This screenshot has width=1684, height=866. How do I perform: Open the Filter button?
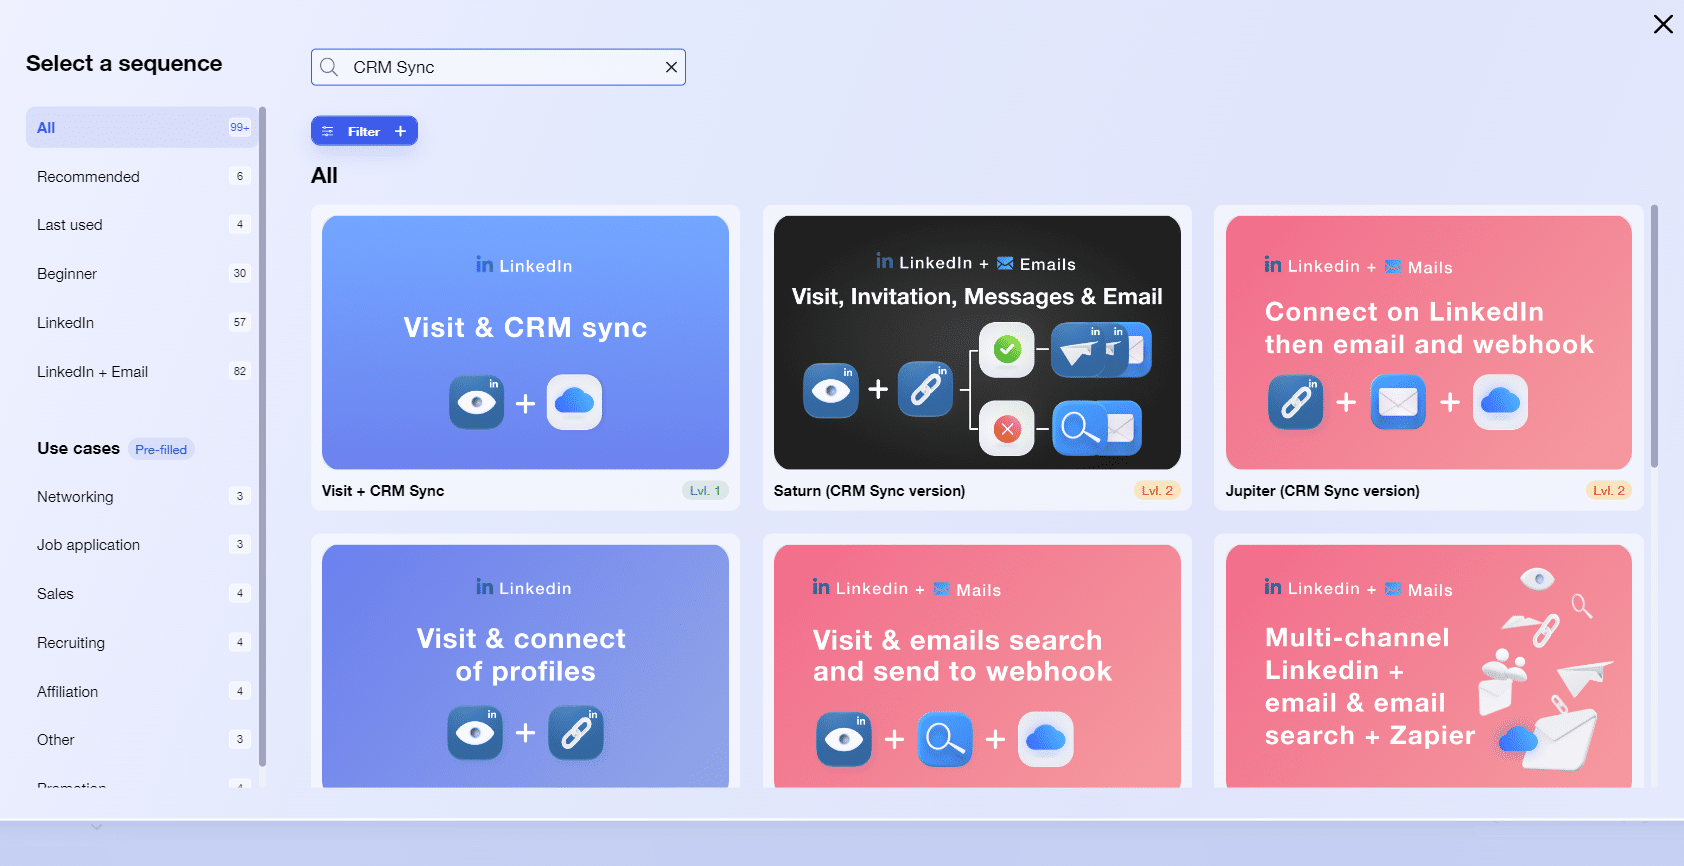[364, 131]
